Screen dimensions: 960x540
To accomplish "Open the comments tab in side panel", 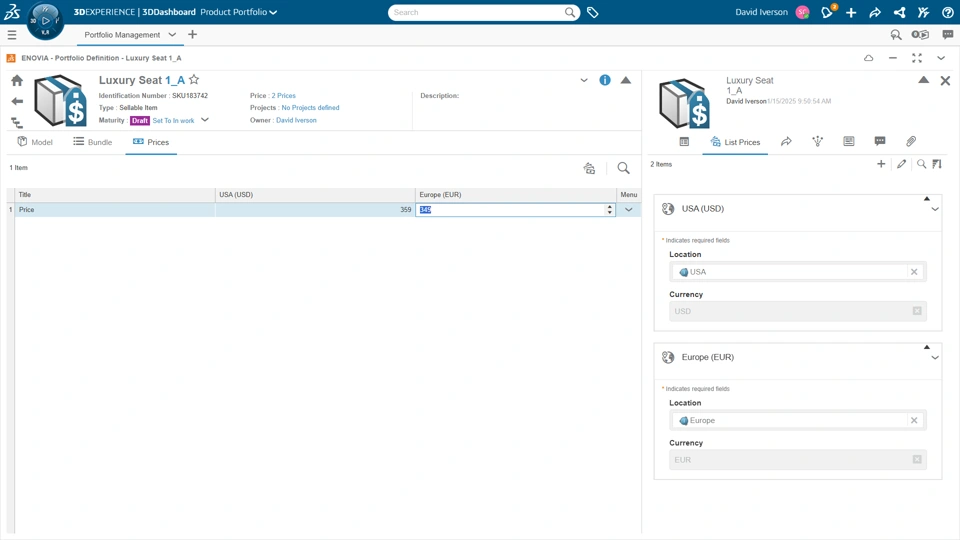I will pyautogui.click(x=880, y=141).
